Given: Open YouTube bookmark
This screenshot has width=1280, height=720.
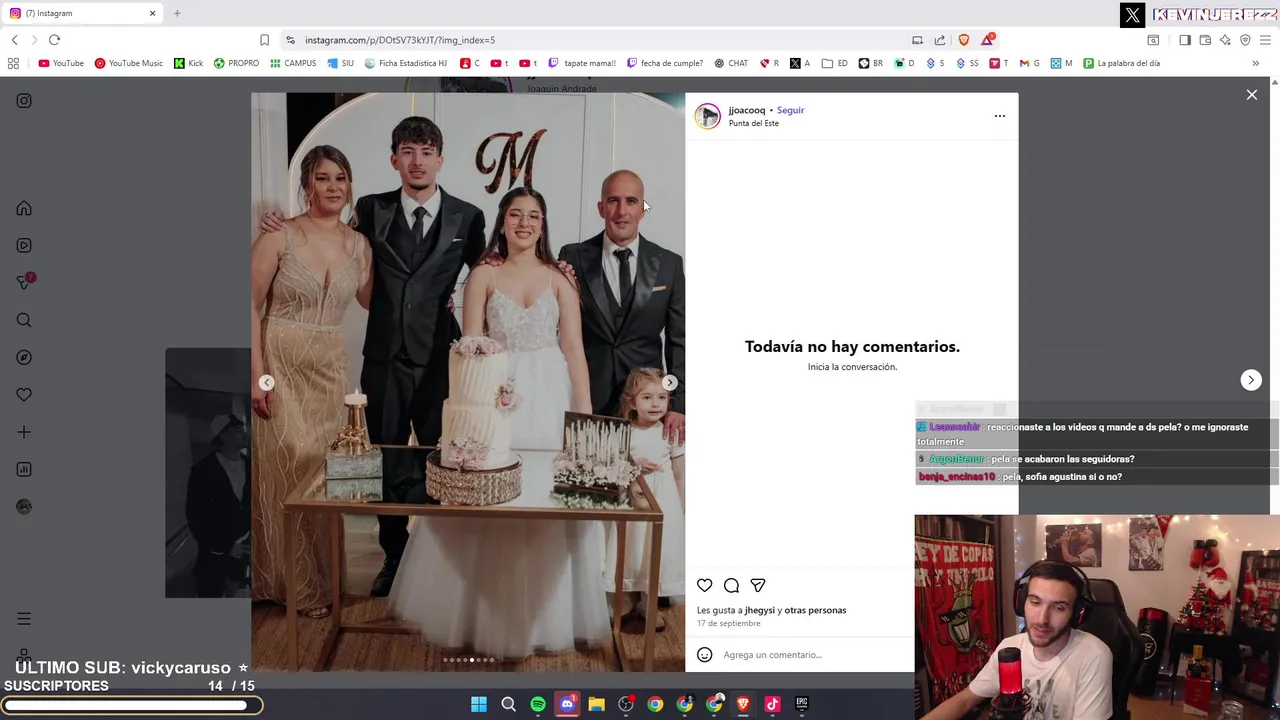Looking at the screenshot, I should [61, 63].
